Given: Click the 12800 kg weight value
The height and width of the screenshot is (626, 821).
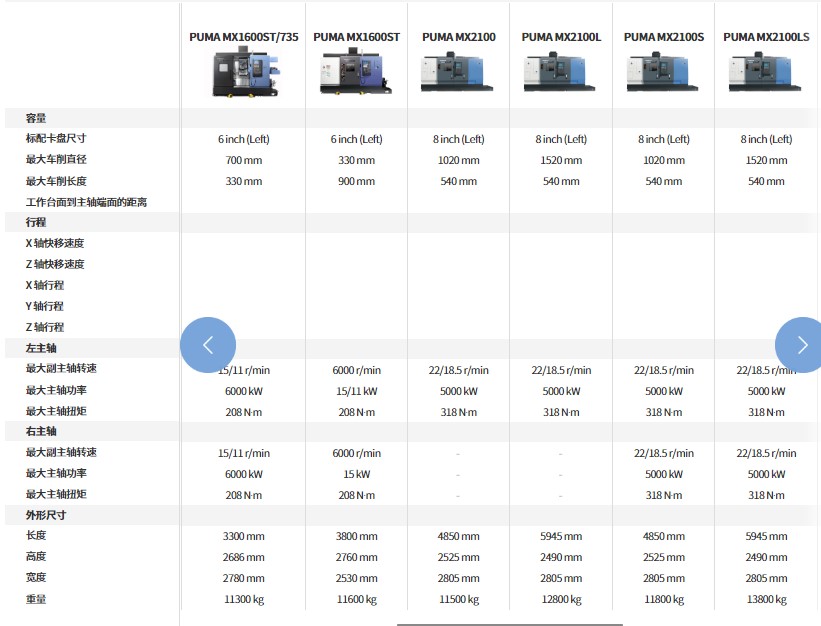Looking at the screenshot, I should pyautogui.click(x=561, y=599).
